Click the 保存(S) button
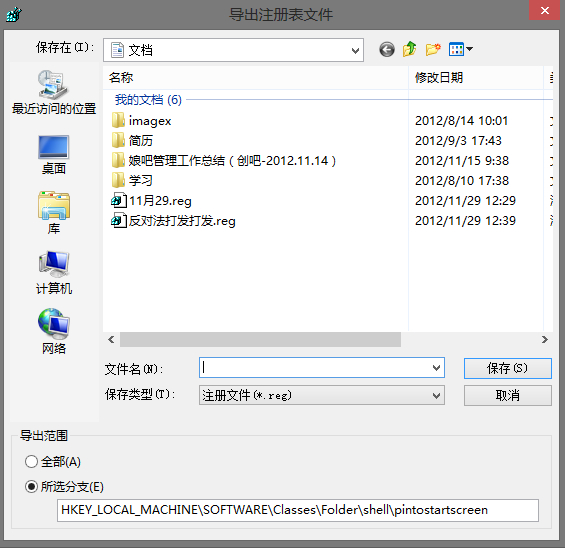The width and height of the screenshot is (565, 548). (507, 368)
